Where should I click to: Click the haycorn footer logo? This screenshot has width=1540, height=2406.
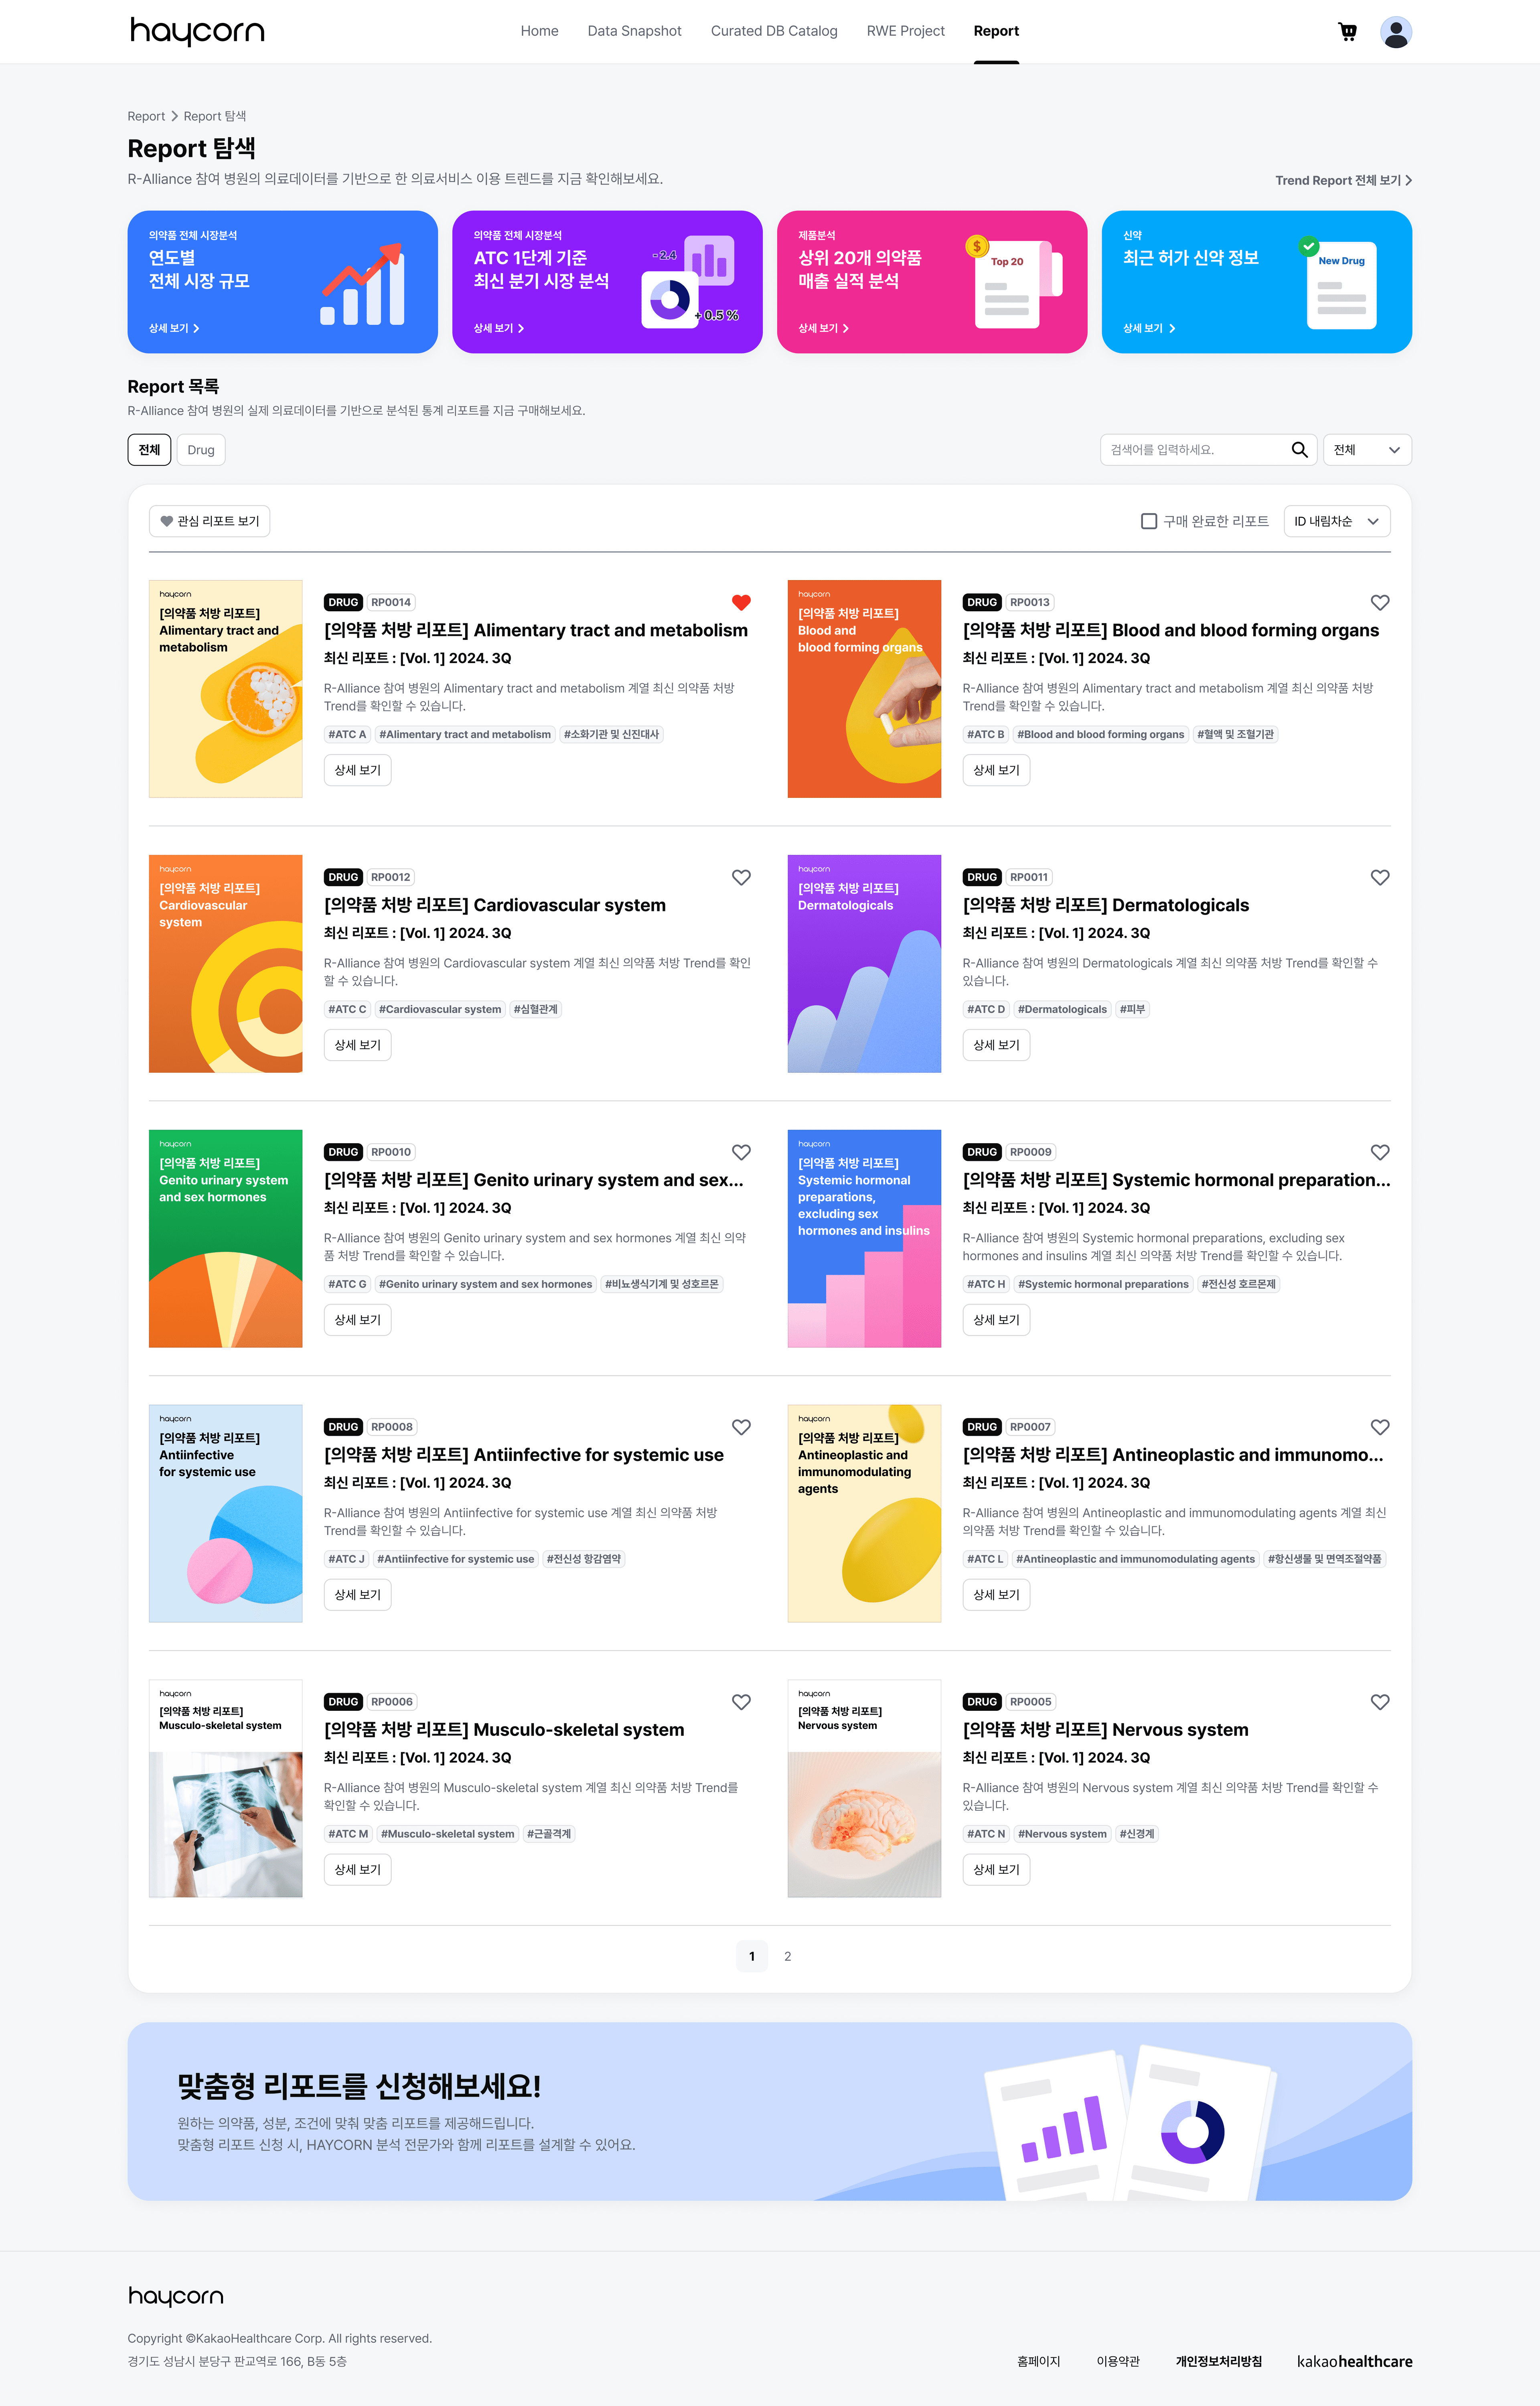(176, 2297)
